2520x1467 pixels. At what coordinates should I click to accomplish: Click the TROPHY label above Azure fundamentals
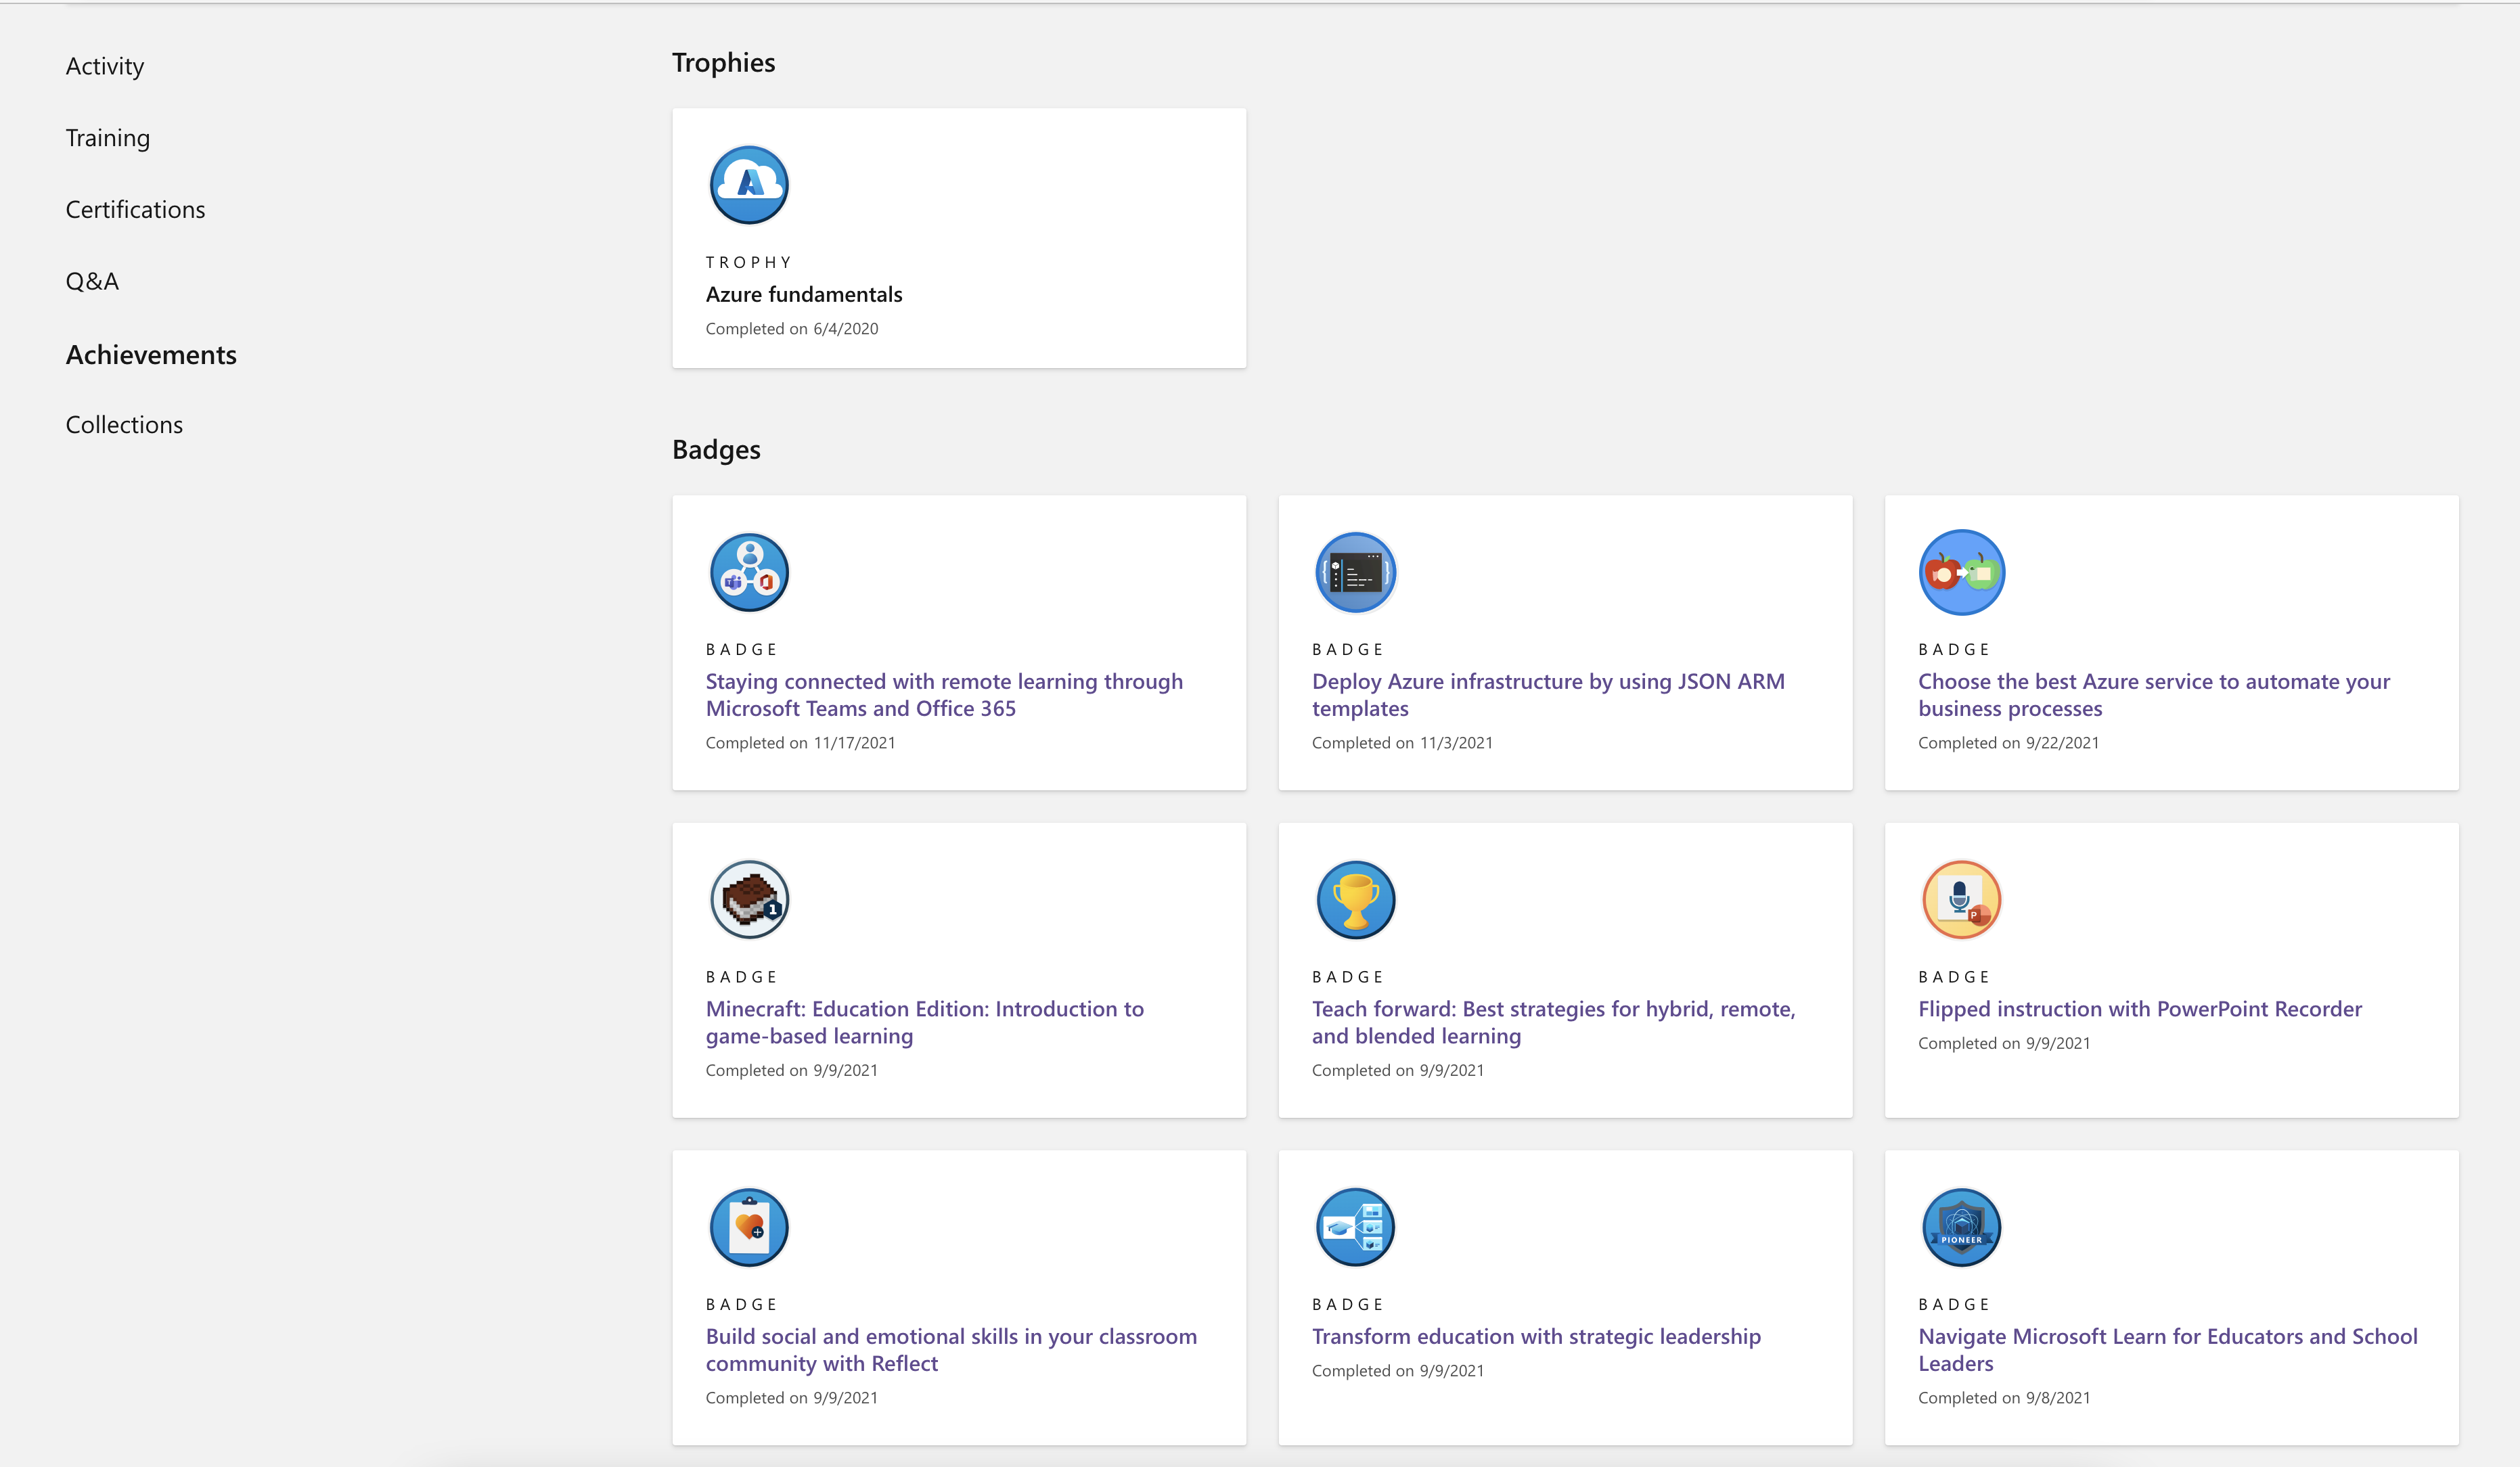(748, 262)
